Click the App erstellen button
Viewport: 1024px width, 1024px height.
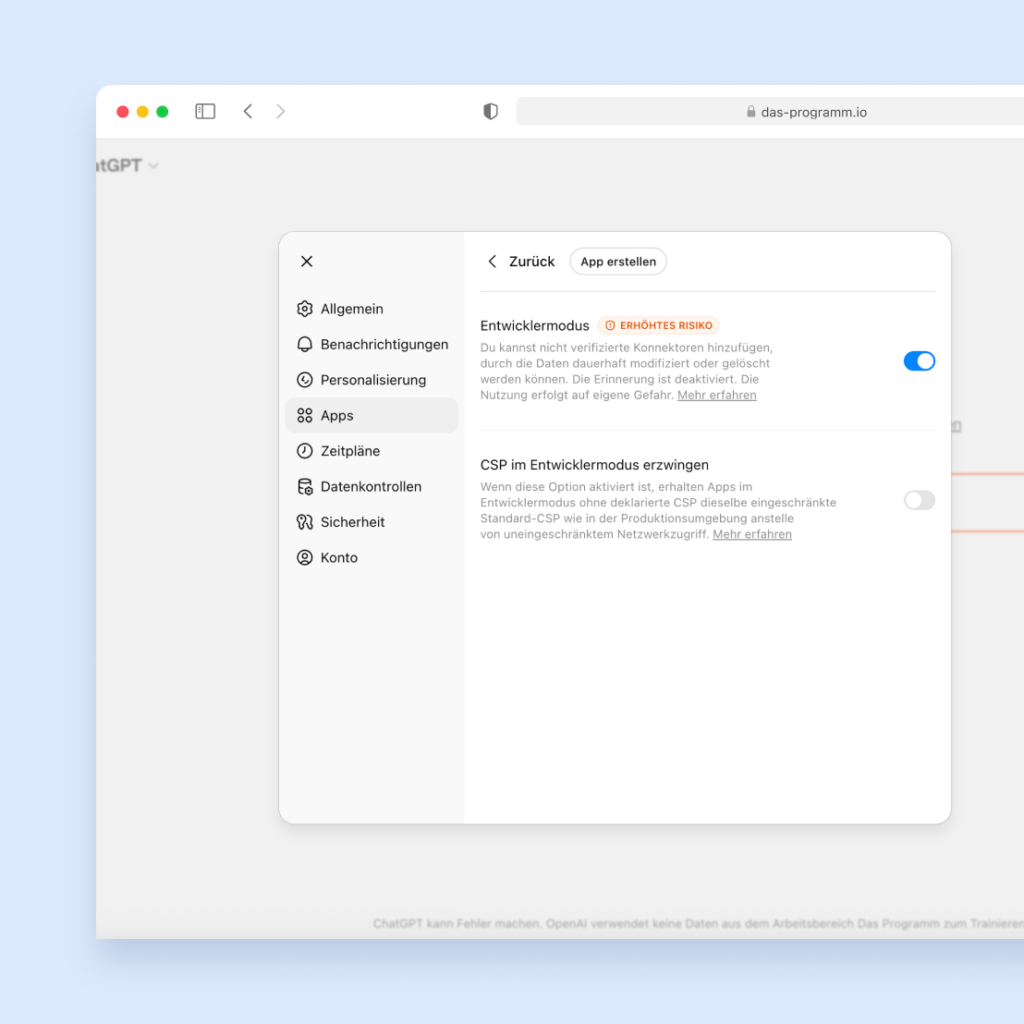tap(618, 262)
